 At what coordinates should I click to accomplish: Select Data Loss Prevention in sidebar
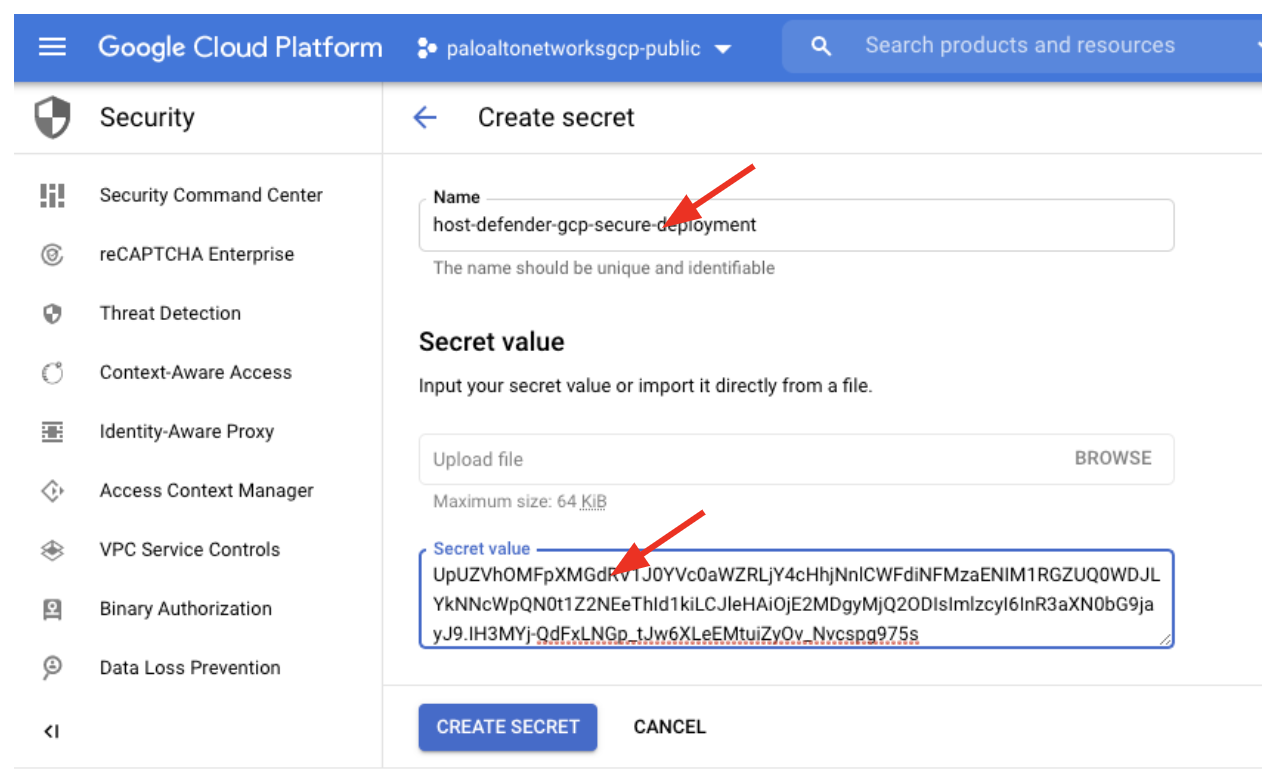point(190,668)
